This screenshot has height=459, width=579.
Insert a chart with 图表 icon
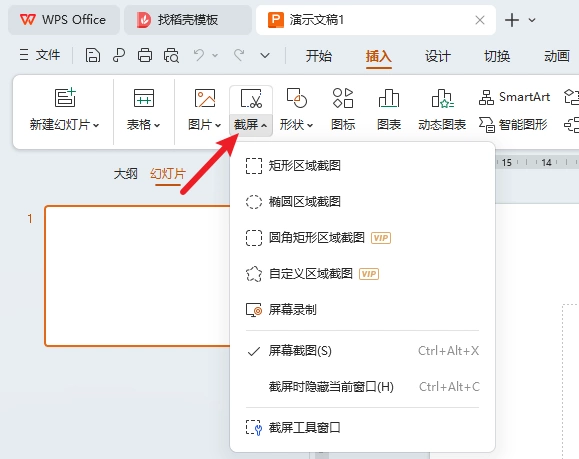point(389,109)
